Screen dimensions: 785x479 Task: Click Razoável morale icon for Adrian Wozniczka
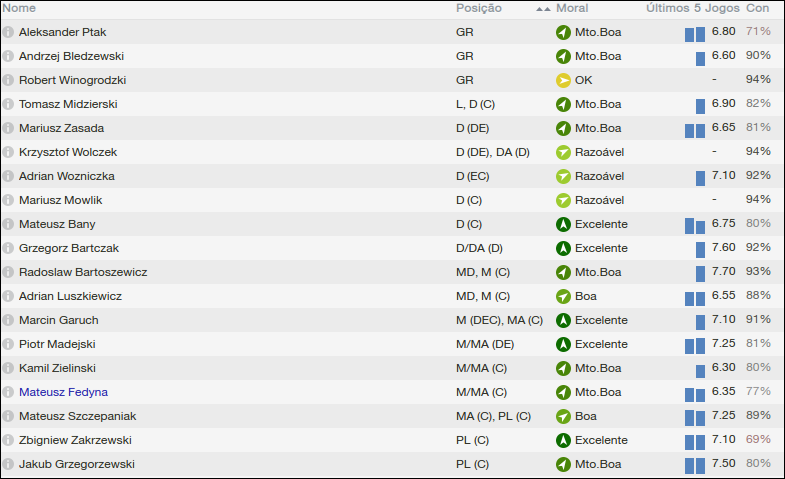(x=563, y=176)
